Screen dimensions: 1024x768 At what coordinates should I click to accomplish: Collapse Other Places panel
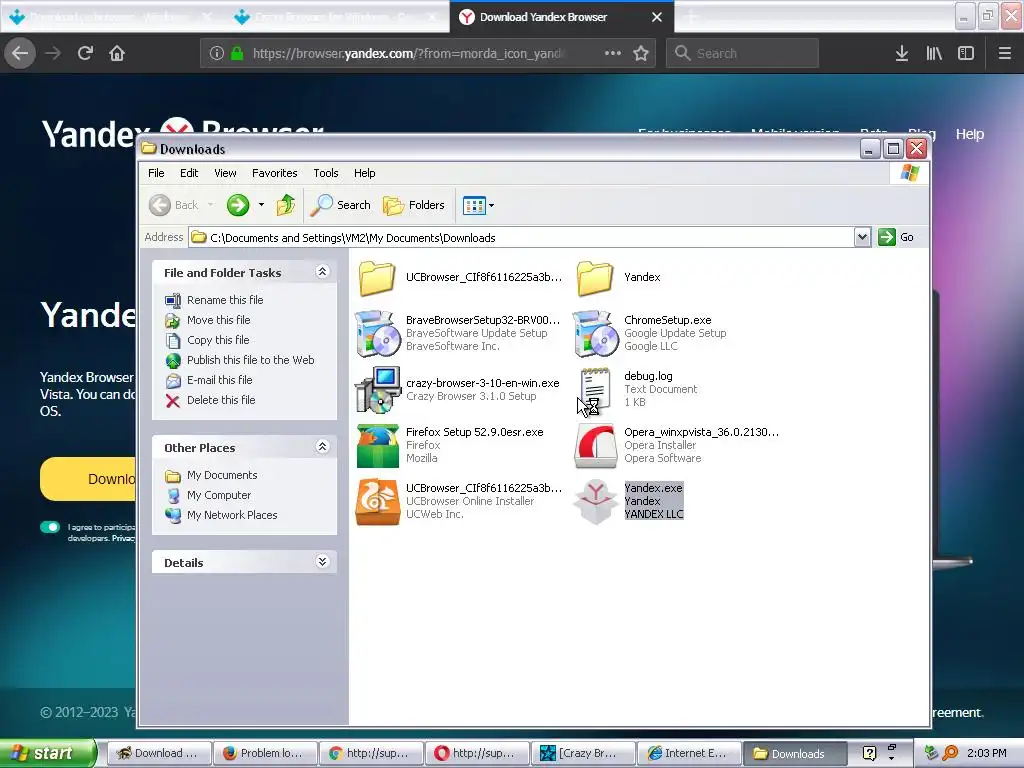[322, 447]
